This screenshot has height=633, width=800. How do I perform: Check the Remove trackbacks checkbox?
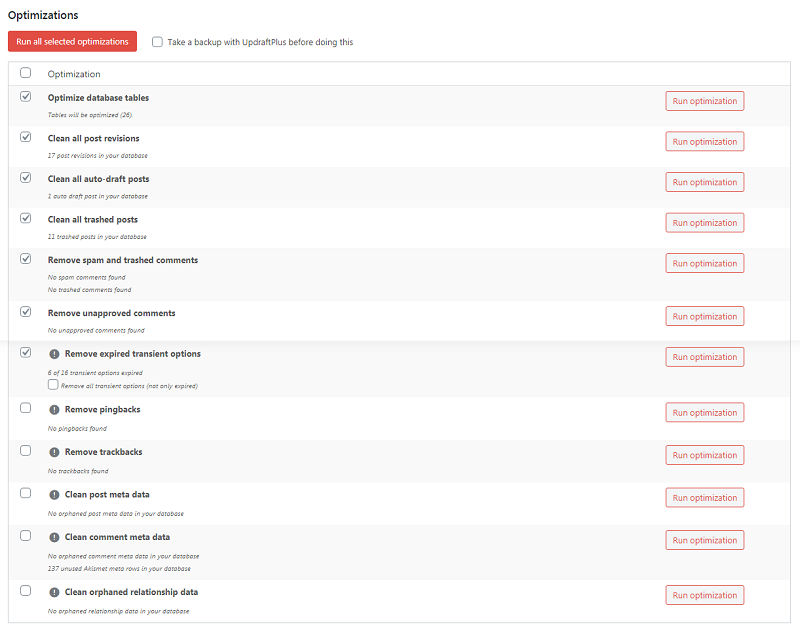26,451
